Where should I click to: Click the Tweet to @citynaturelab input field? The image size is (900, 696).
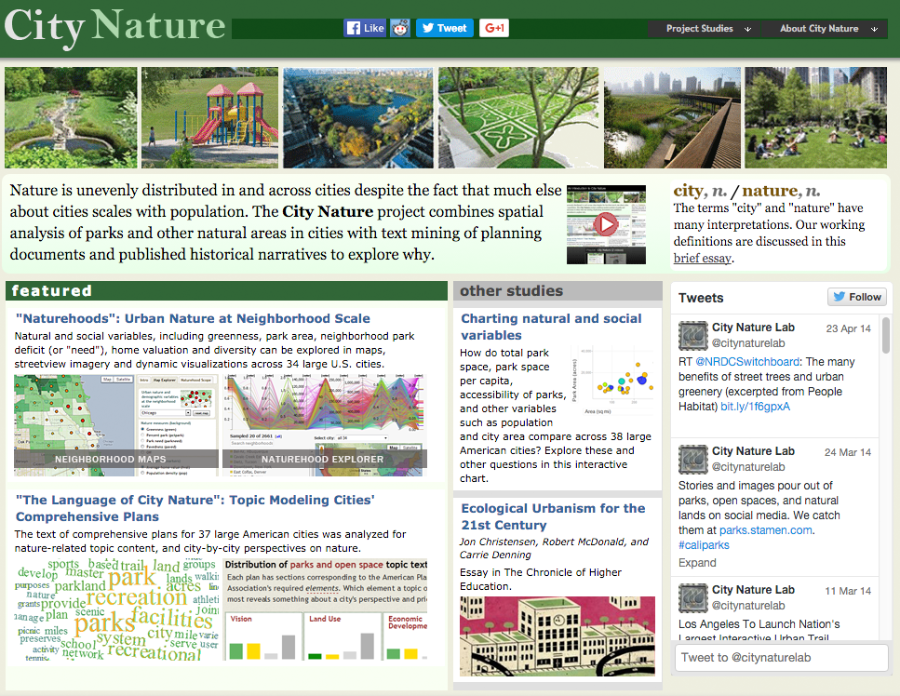[x=780, y=657]
